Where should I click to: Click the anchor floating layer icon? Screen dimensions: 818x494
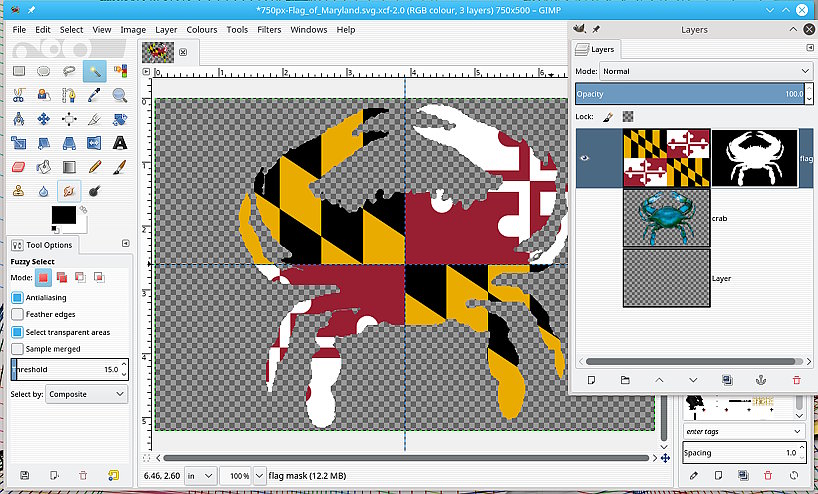[761, 380]
